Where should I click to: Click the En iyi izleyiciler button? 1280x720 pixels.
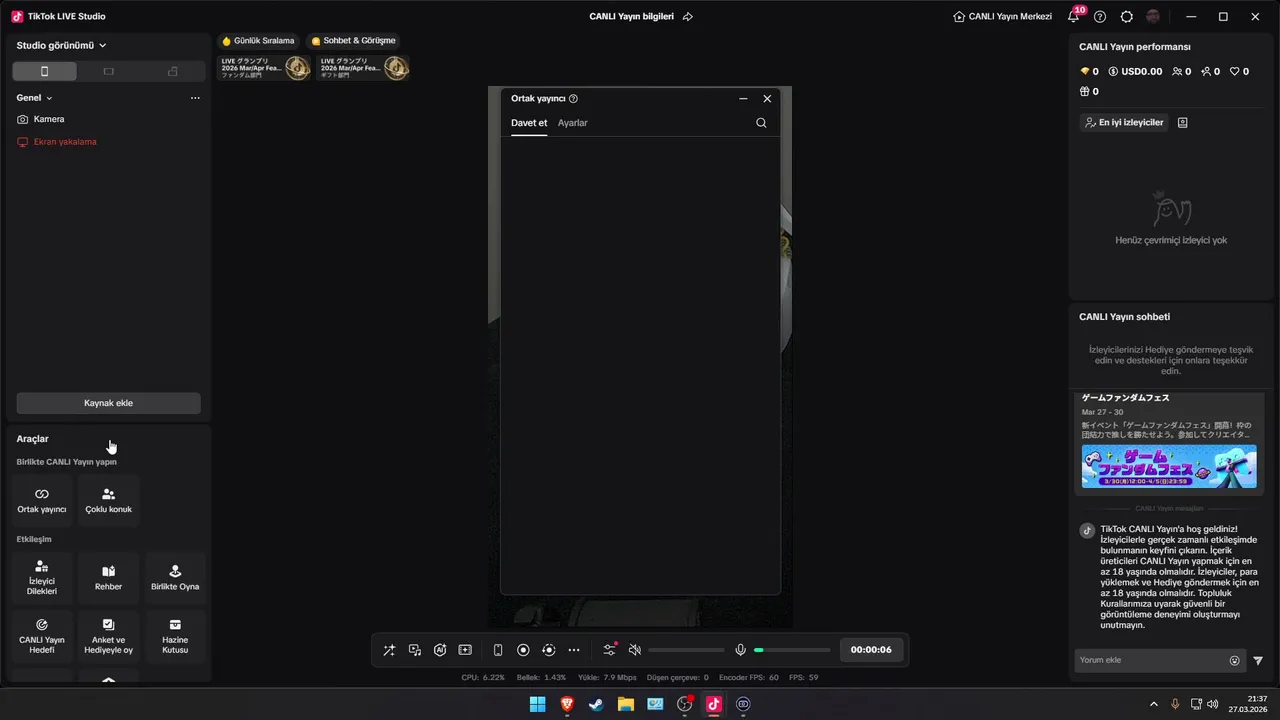click(1124, 122)
